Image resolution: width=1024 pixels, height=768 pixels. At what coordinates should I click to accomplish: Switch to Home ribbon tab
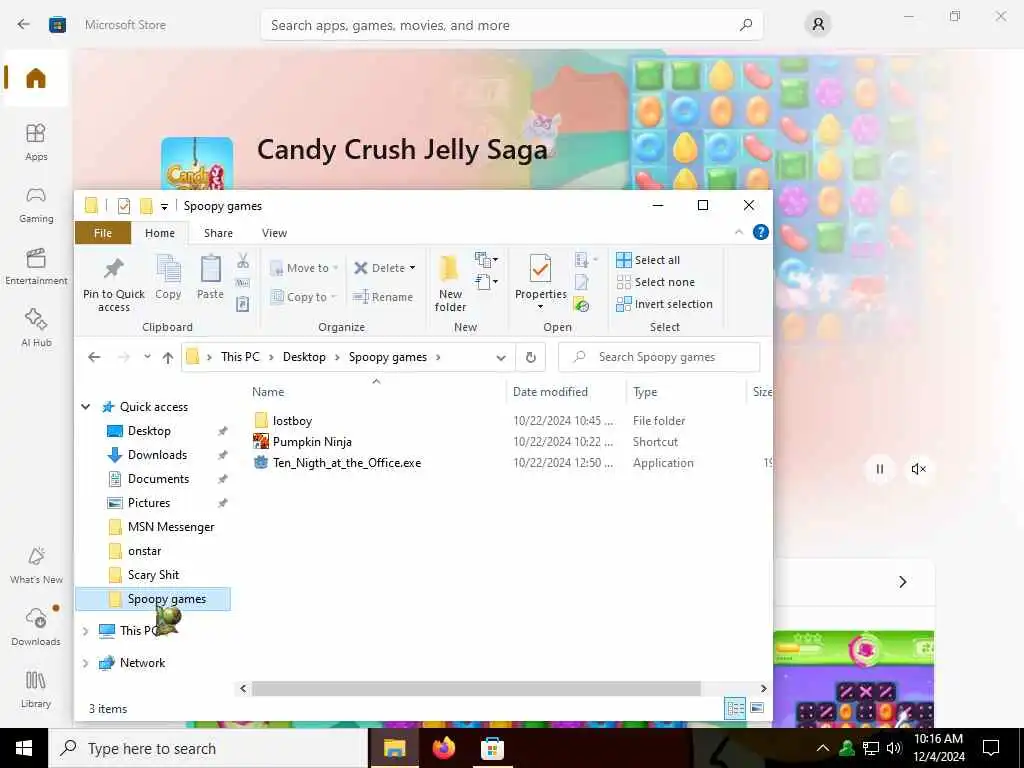pos(160,233)
